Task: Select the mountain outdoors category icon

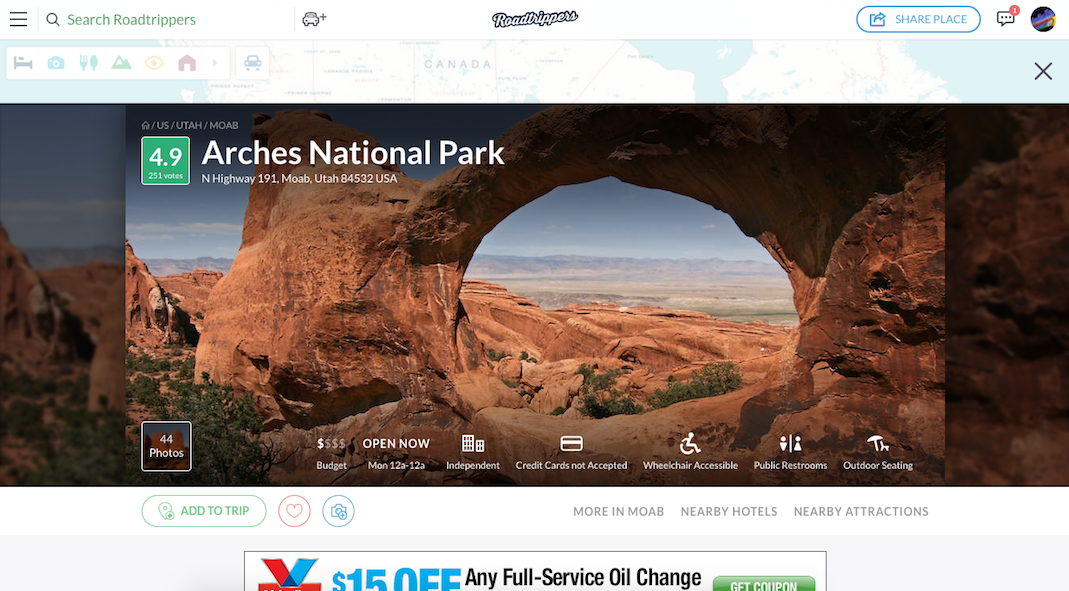Action: [121, 63]
